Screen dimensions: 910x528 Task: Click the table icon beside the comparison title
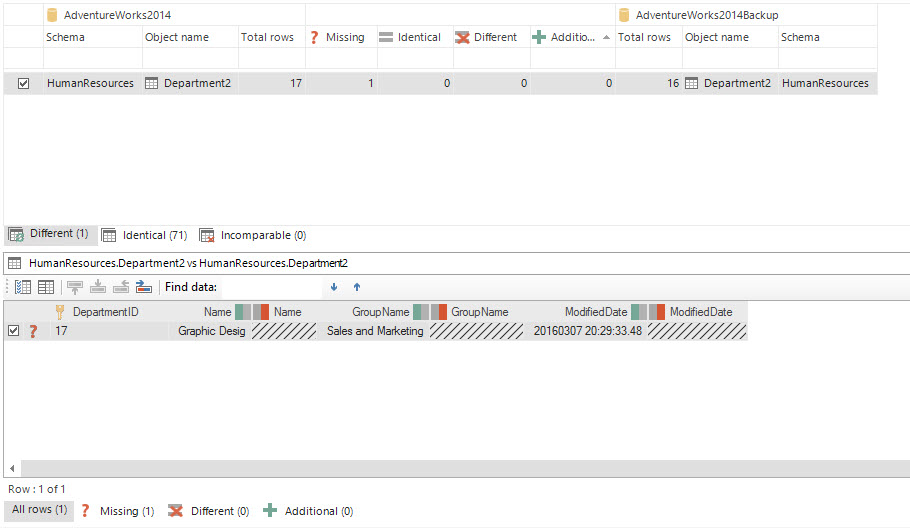click(15, 263)
